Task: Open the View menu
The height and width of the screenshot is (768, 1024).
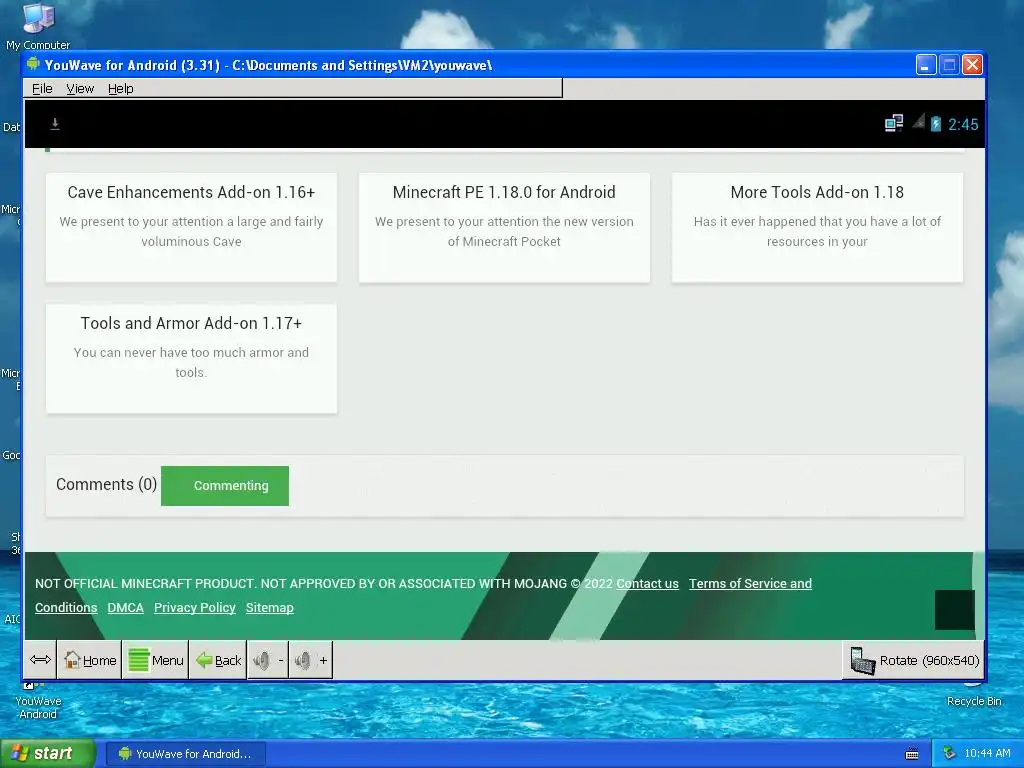Action: (80, 89)
